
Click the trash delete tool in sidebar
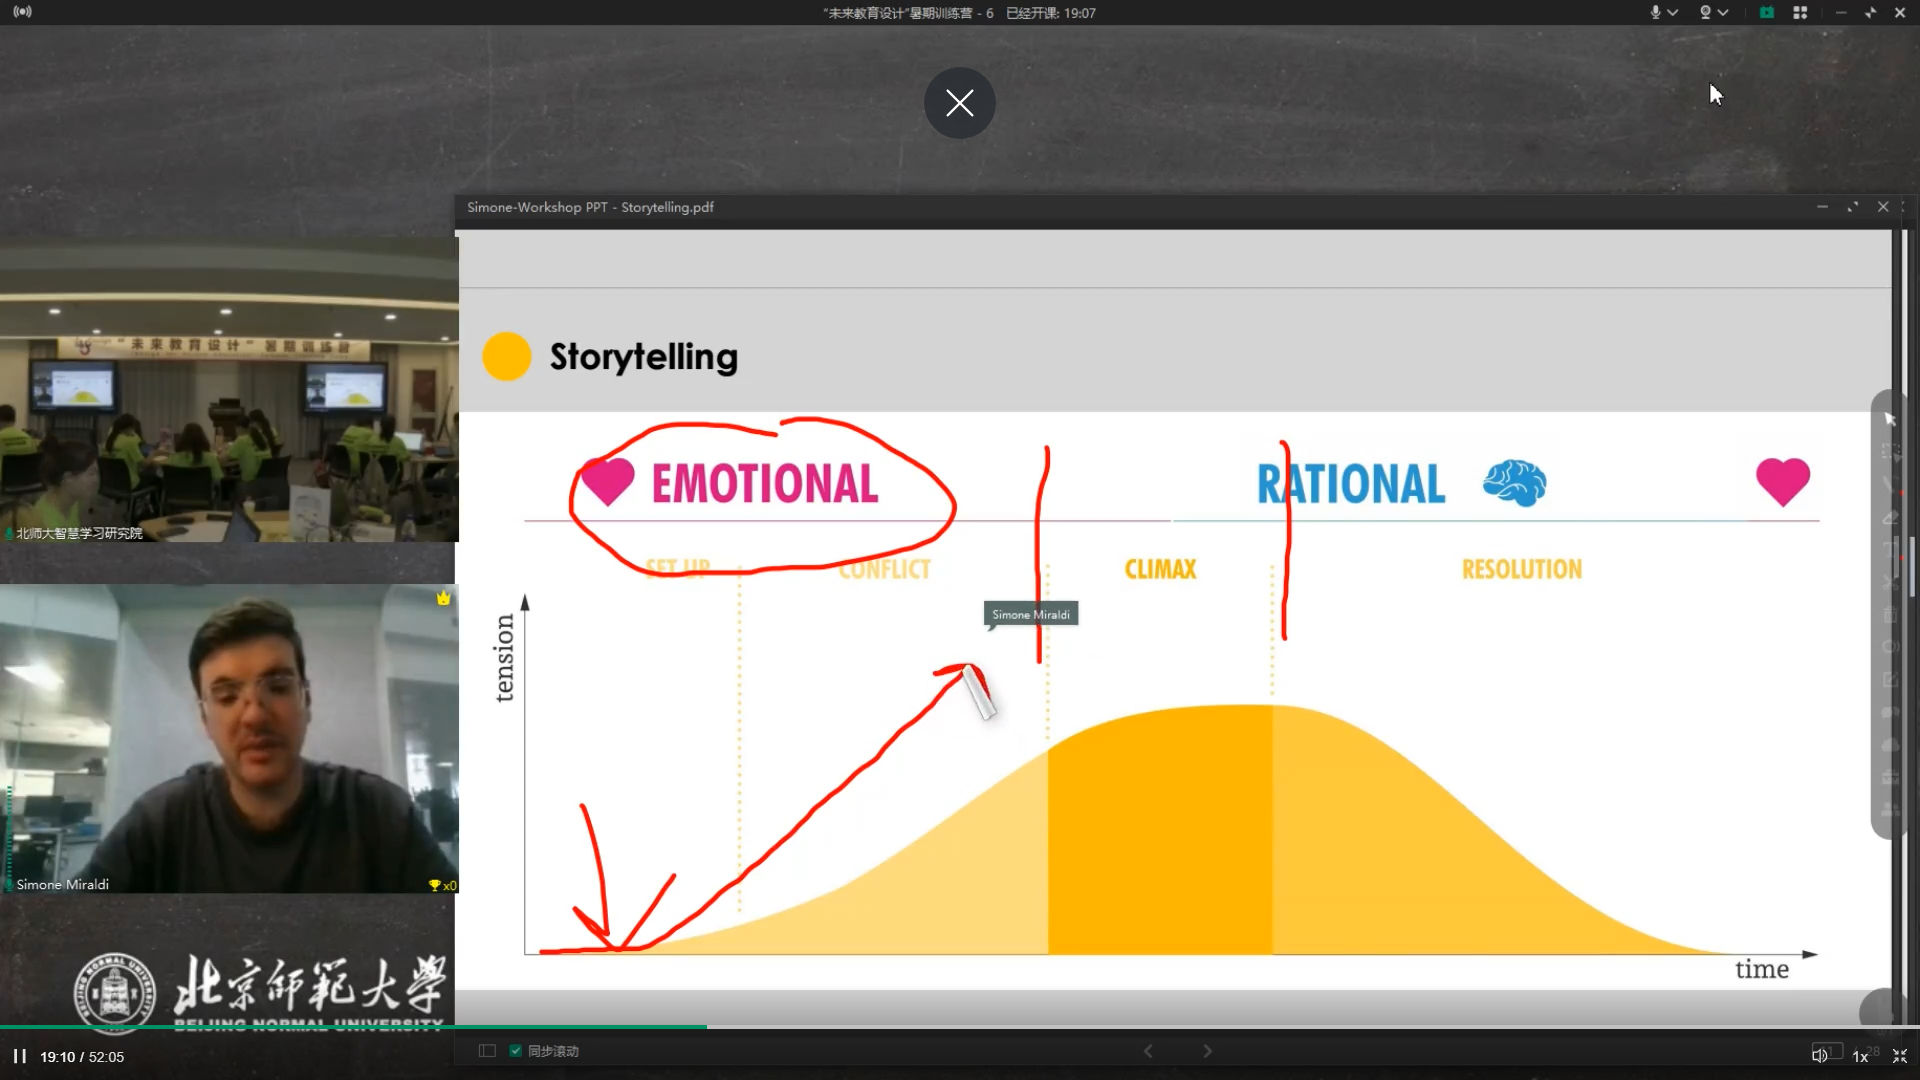click(x=1889, y=614)
